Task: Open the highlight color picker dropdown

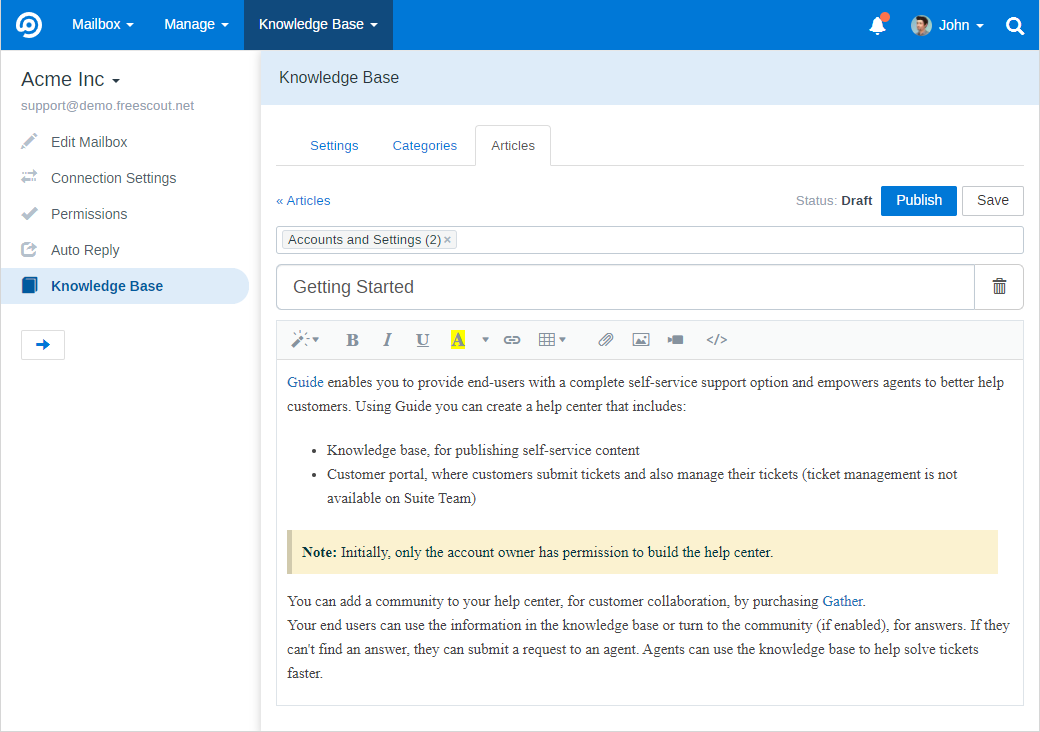Action: coord(484,339)
